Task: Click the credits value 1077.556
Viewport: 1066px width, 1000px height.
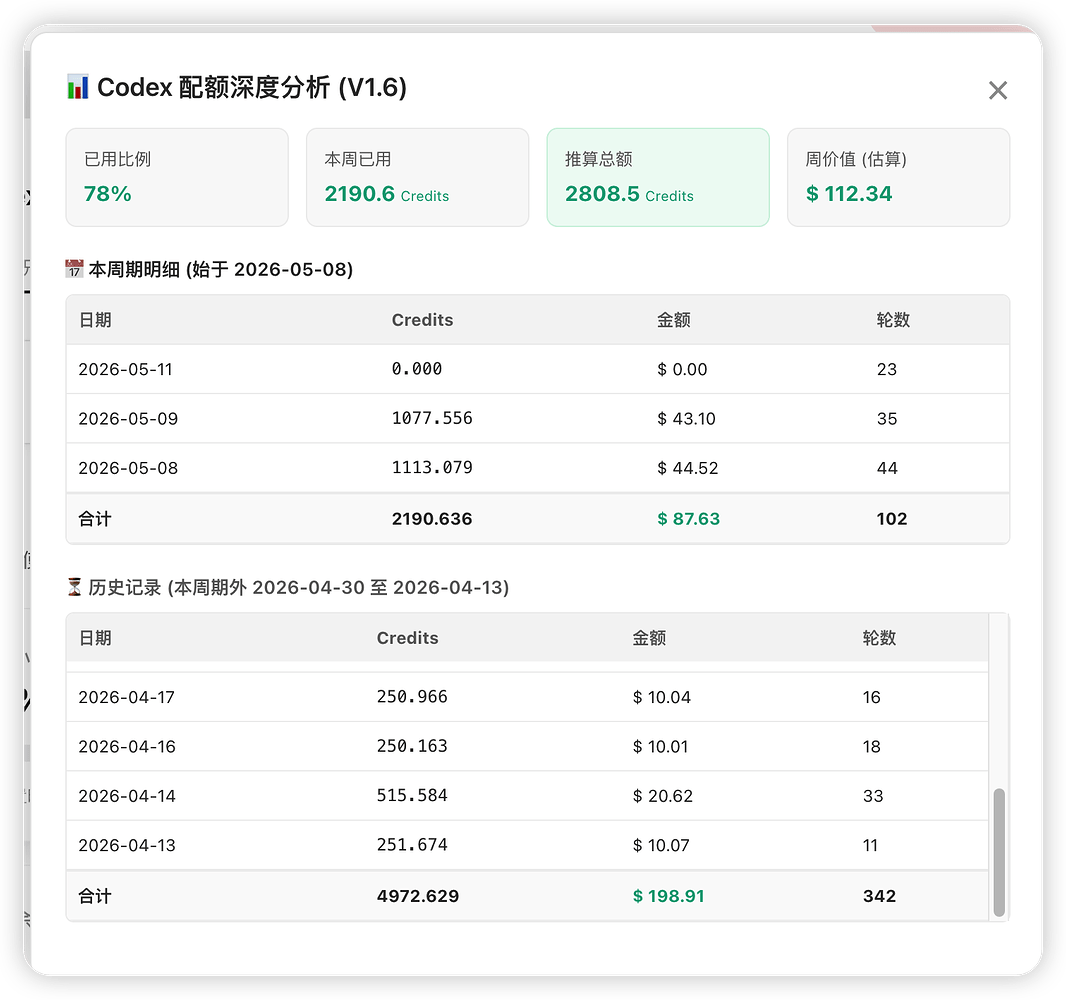Action: (x=432, y=418)
